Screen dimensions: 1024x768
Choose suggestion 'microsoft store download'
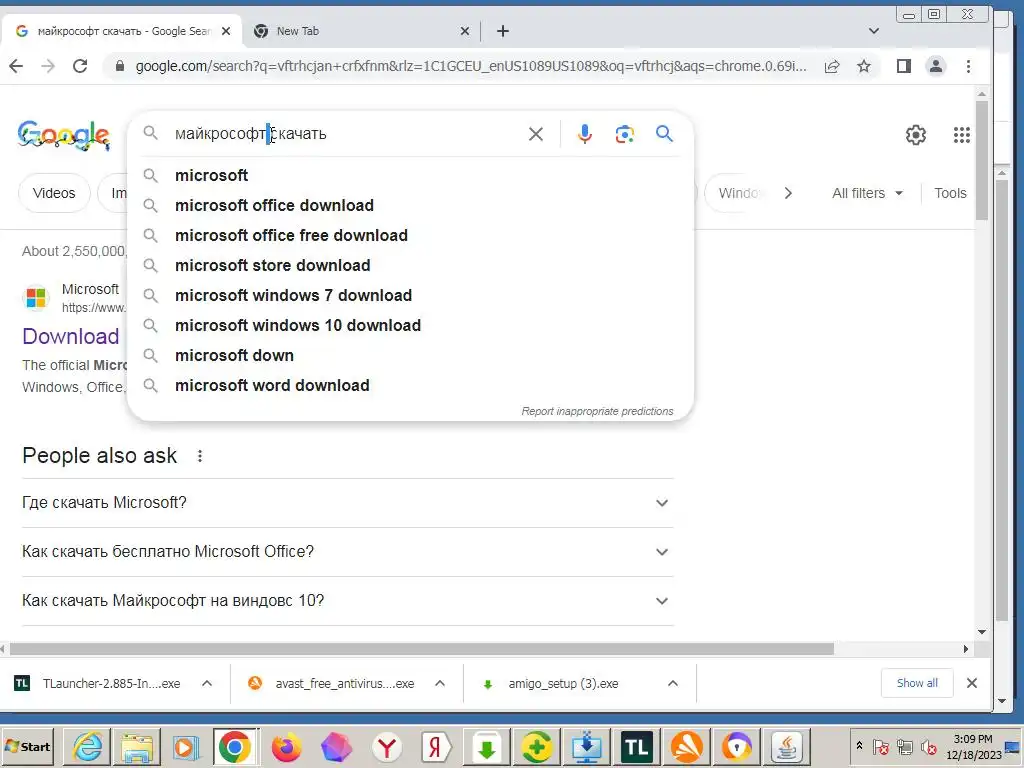click(410, 266)
